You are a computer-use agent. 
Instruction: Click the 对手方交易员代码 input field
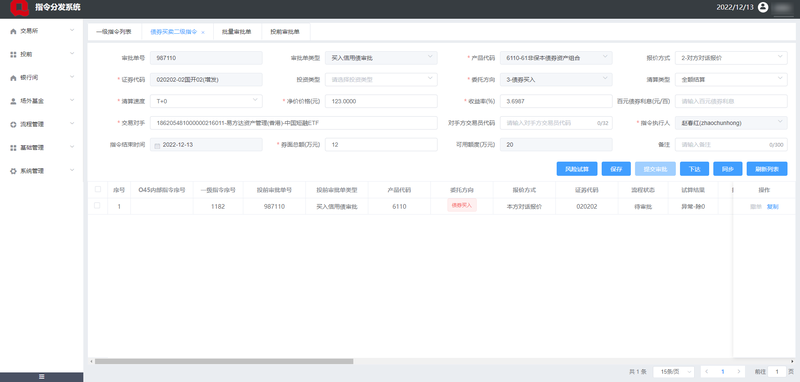(x=556, y=123)
